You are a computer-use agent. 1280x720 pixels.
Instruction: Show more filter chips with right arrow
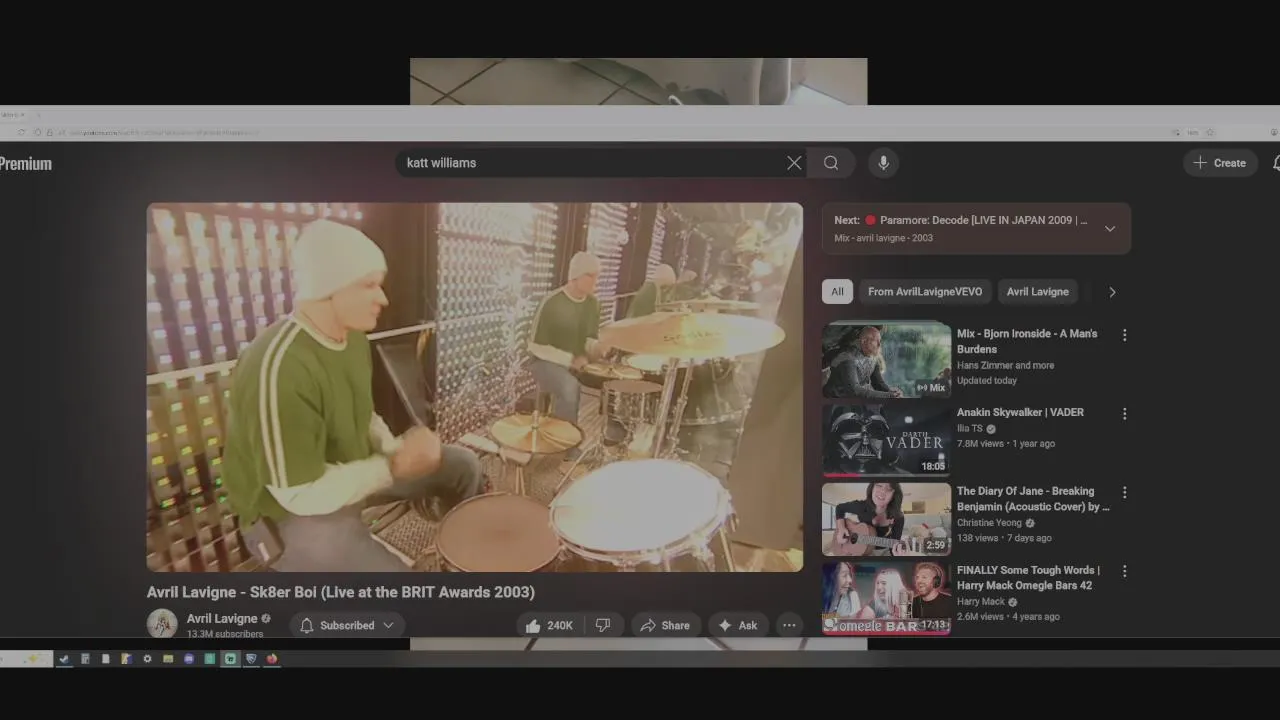point(1112,292)
